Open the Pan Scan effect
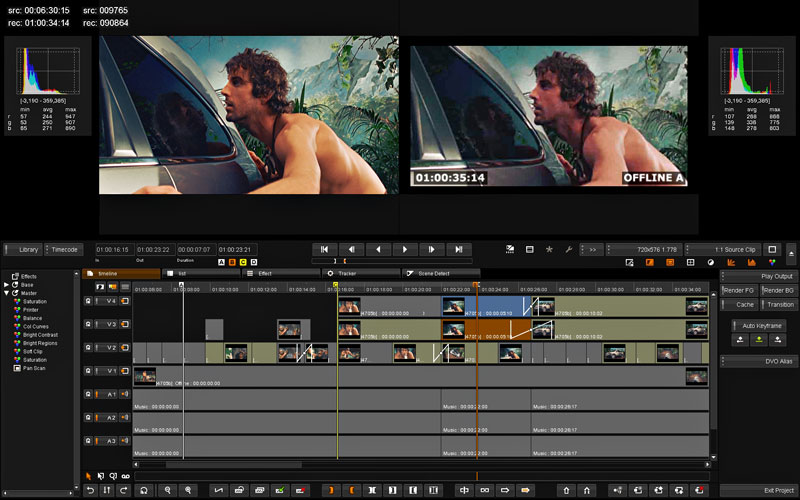 coord(34,368)
